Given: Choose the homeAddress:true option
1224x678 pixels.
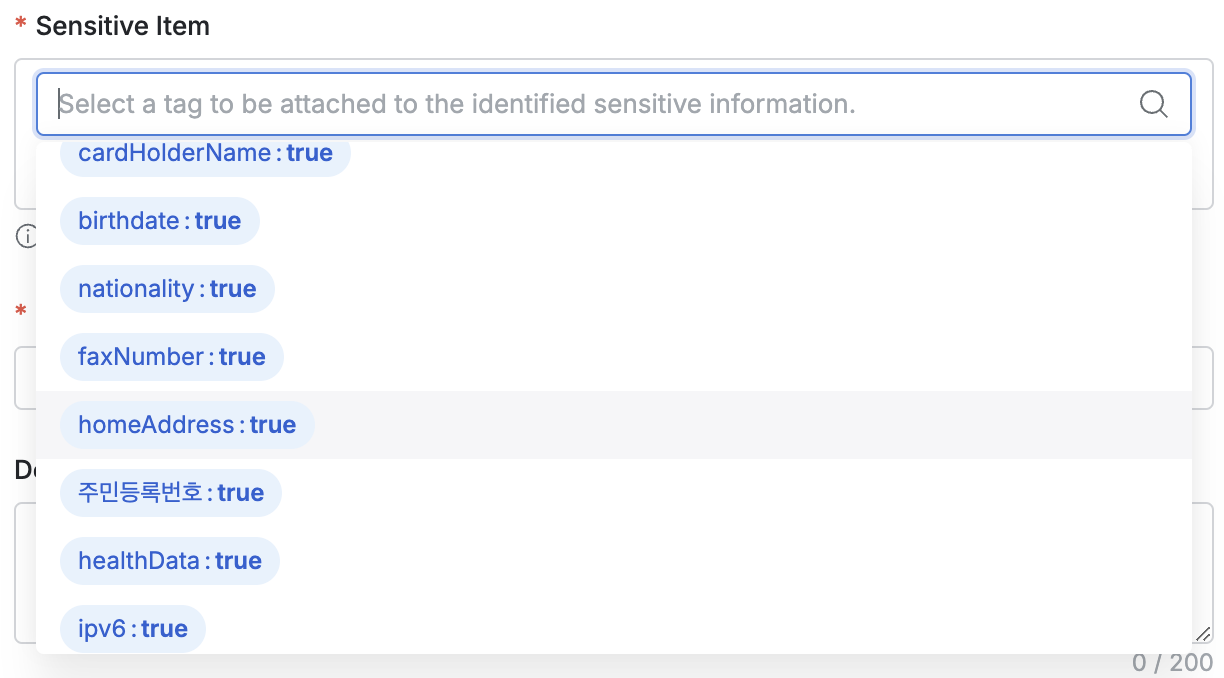Looking at the screenshot, I should click(187, 425).
